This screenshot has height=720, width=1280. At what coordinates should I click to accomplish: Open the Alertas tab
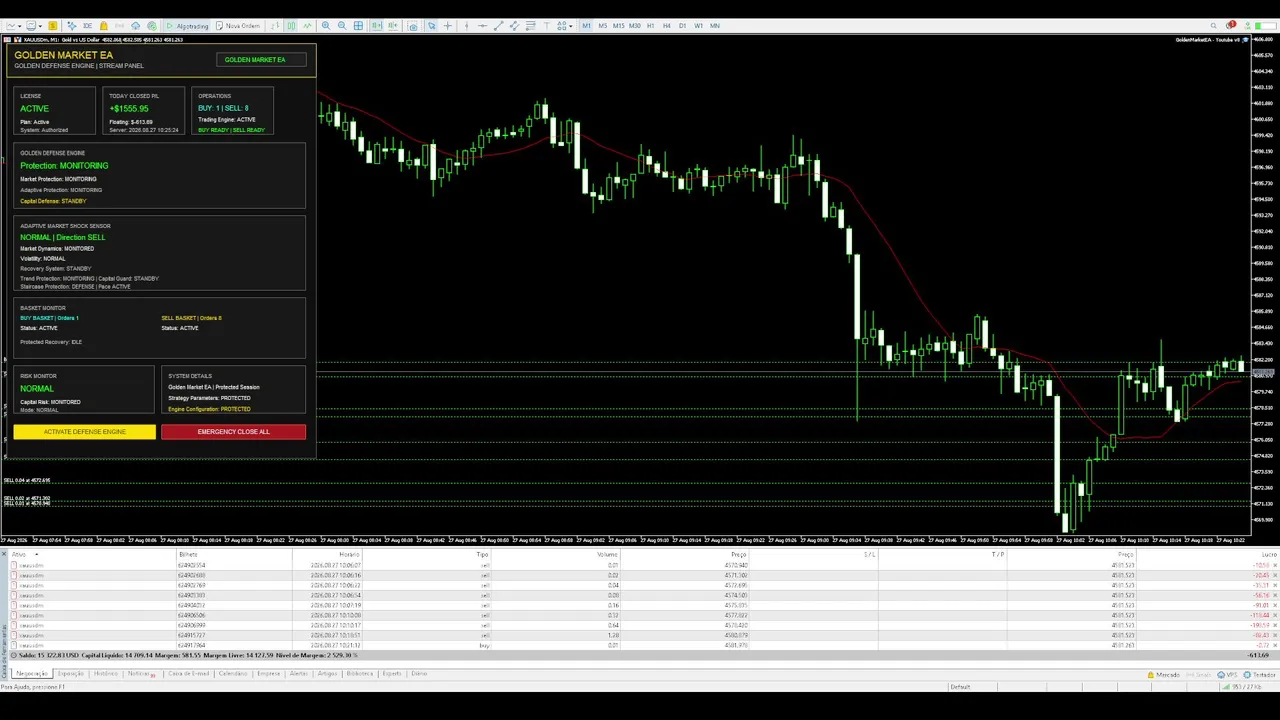point(298,674)
